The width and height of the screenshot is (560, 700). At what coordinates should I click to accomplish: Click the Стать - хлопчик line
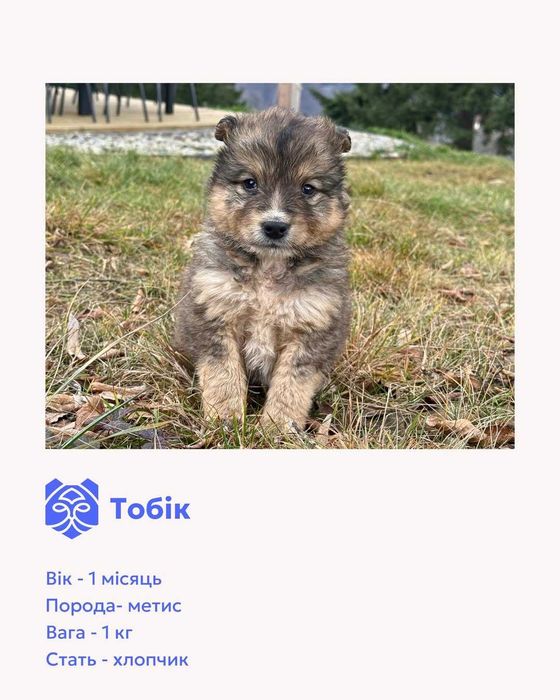click(x=117, y=659)
